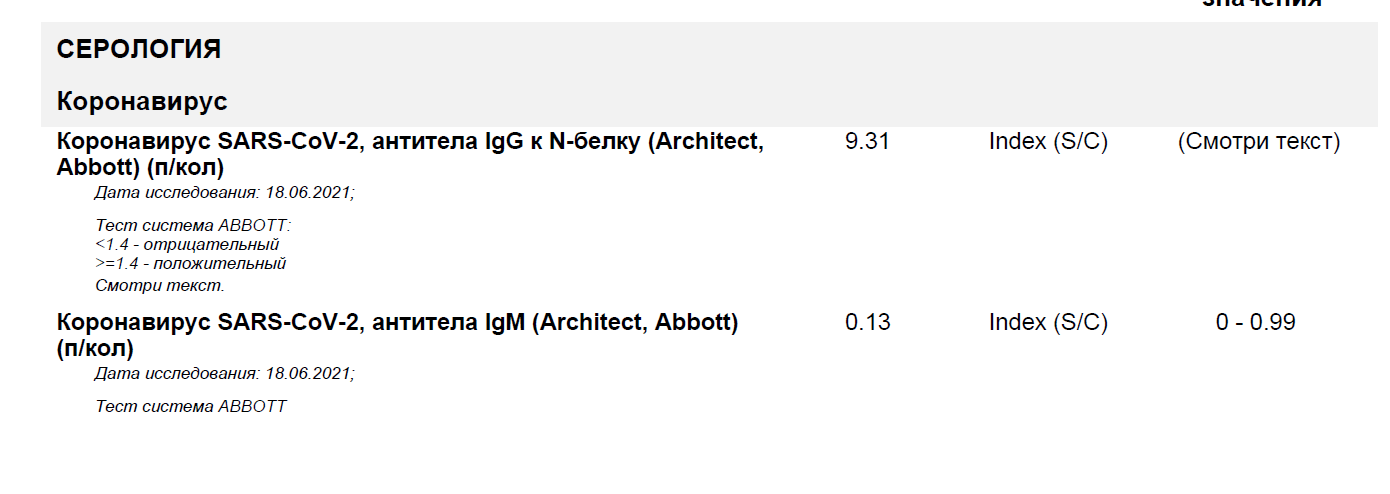Click the last Тест система ABBOTT line
Viewport: 1390px width, 494px height.
point(190,406)
